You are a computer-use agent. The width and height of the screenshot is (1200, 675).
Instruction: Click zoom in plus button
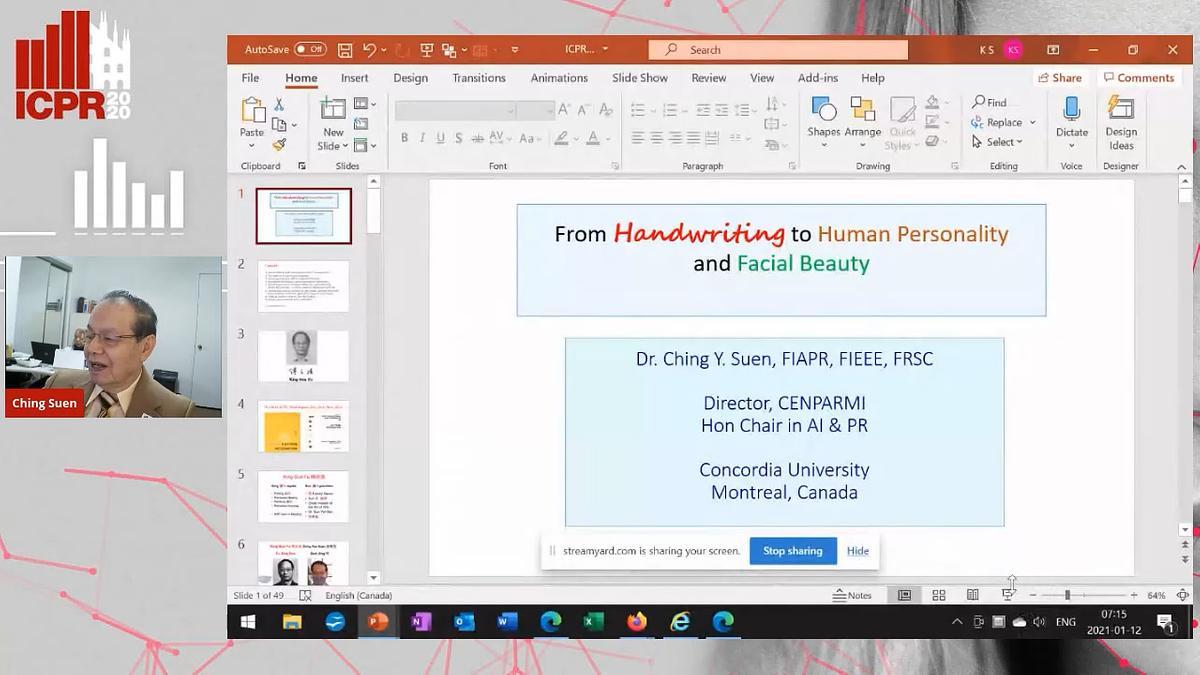tap(1134, 595)
